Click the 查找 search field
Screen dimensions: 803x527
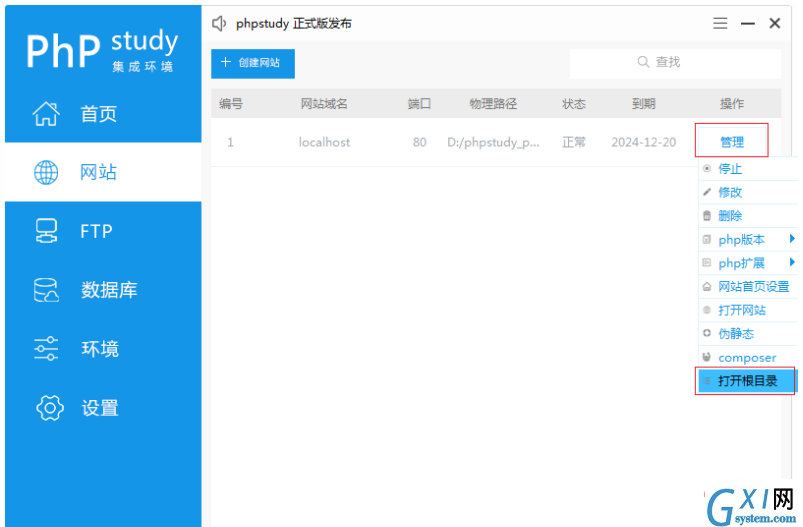(675, 64)
